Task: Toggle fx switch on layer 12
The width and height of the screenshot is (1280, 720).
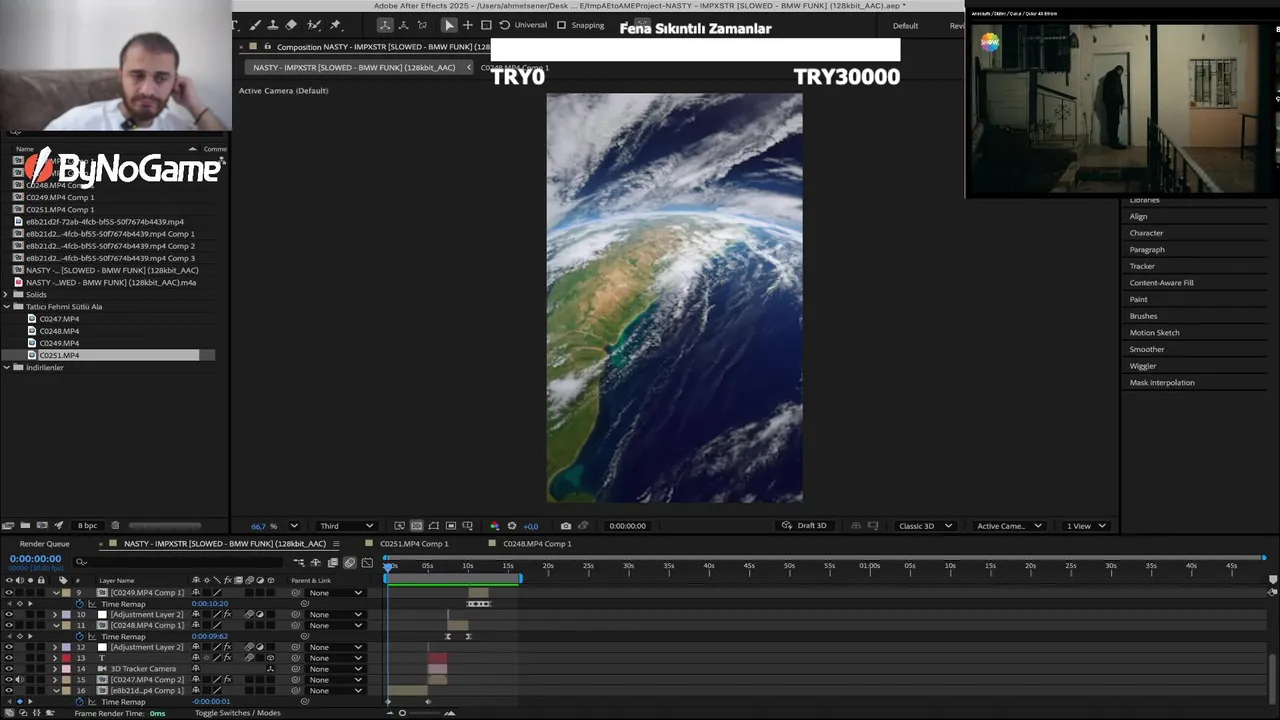Action: (227, 647)
